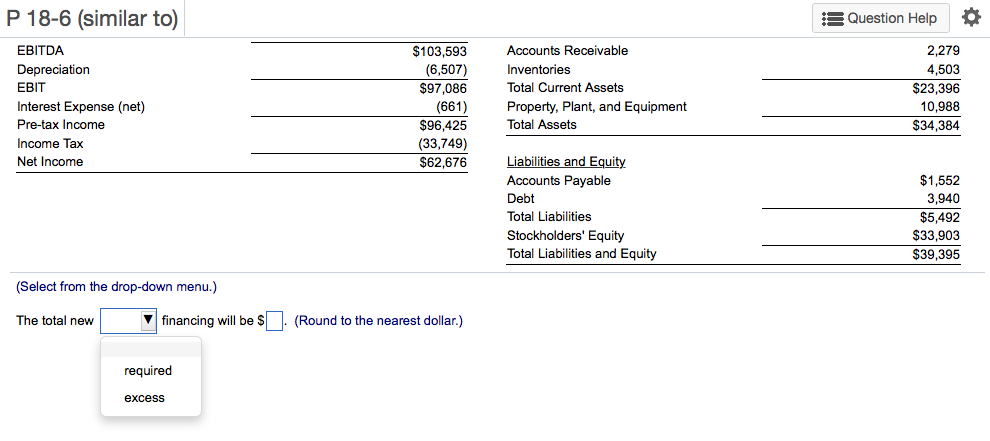Click the $62,676 net income value
This screenshot has height=441, width=990.
443,162
